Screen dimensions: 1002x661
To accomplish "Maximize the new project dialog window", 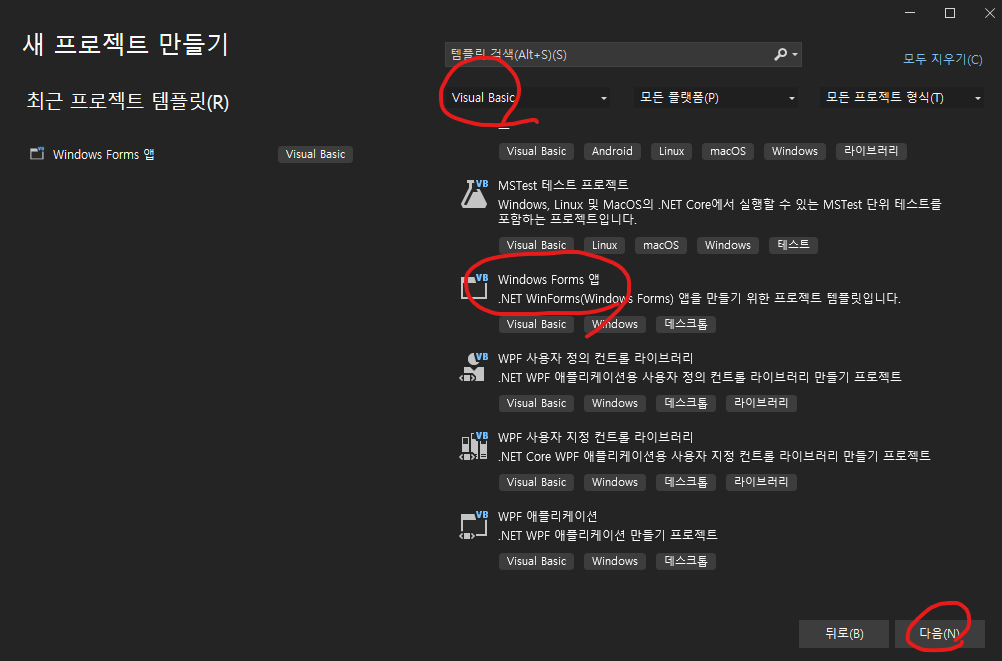I will 950,13.
